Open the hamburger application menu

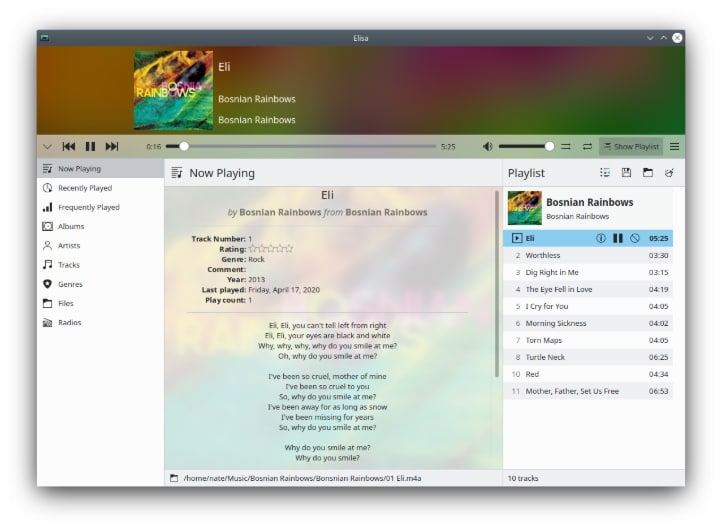point(675,146)
